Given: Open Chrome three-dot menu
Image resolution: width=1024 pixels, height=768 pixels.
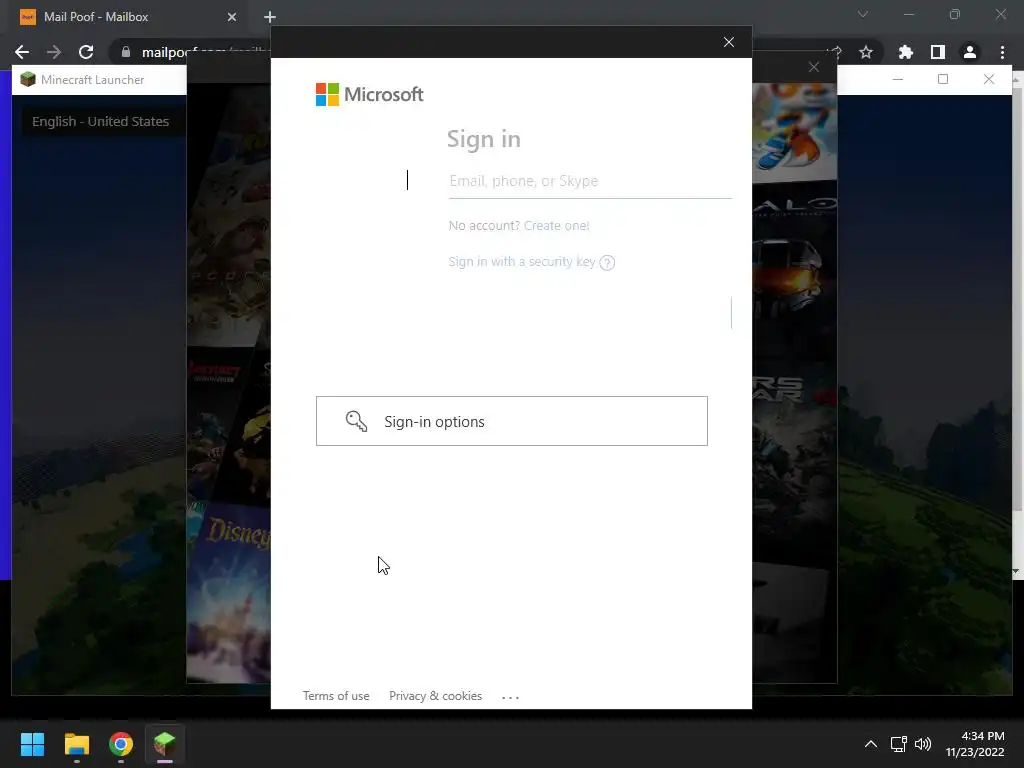Looking at the screenshot, I should pos(1002,52).
